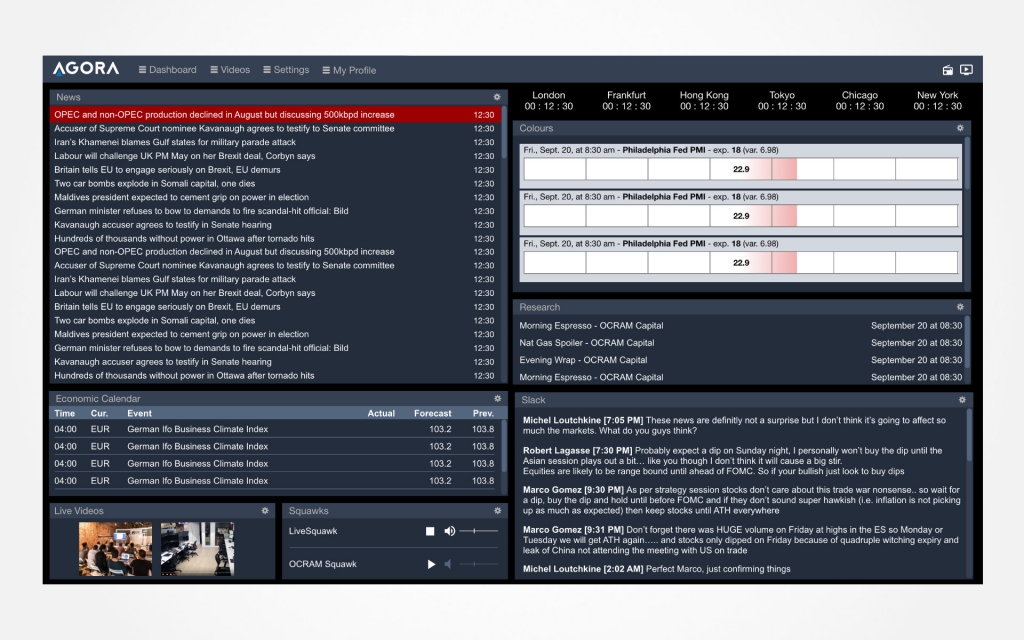Screen dimensions: 1024x640
Task: Open the second live video of office desks
Action: click(x=197, y=549)
